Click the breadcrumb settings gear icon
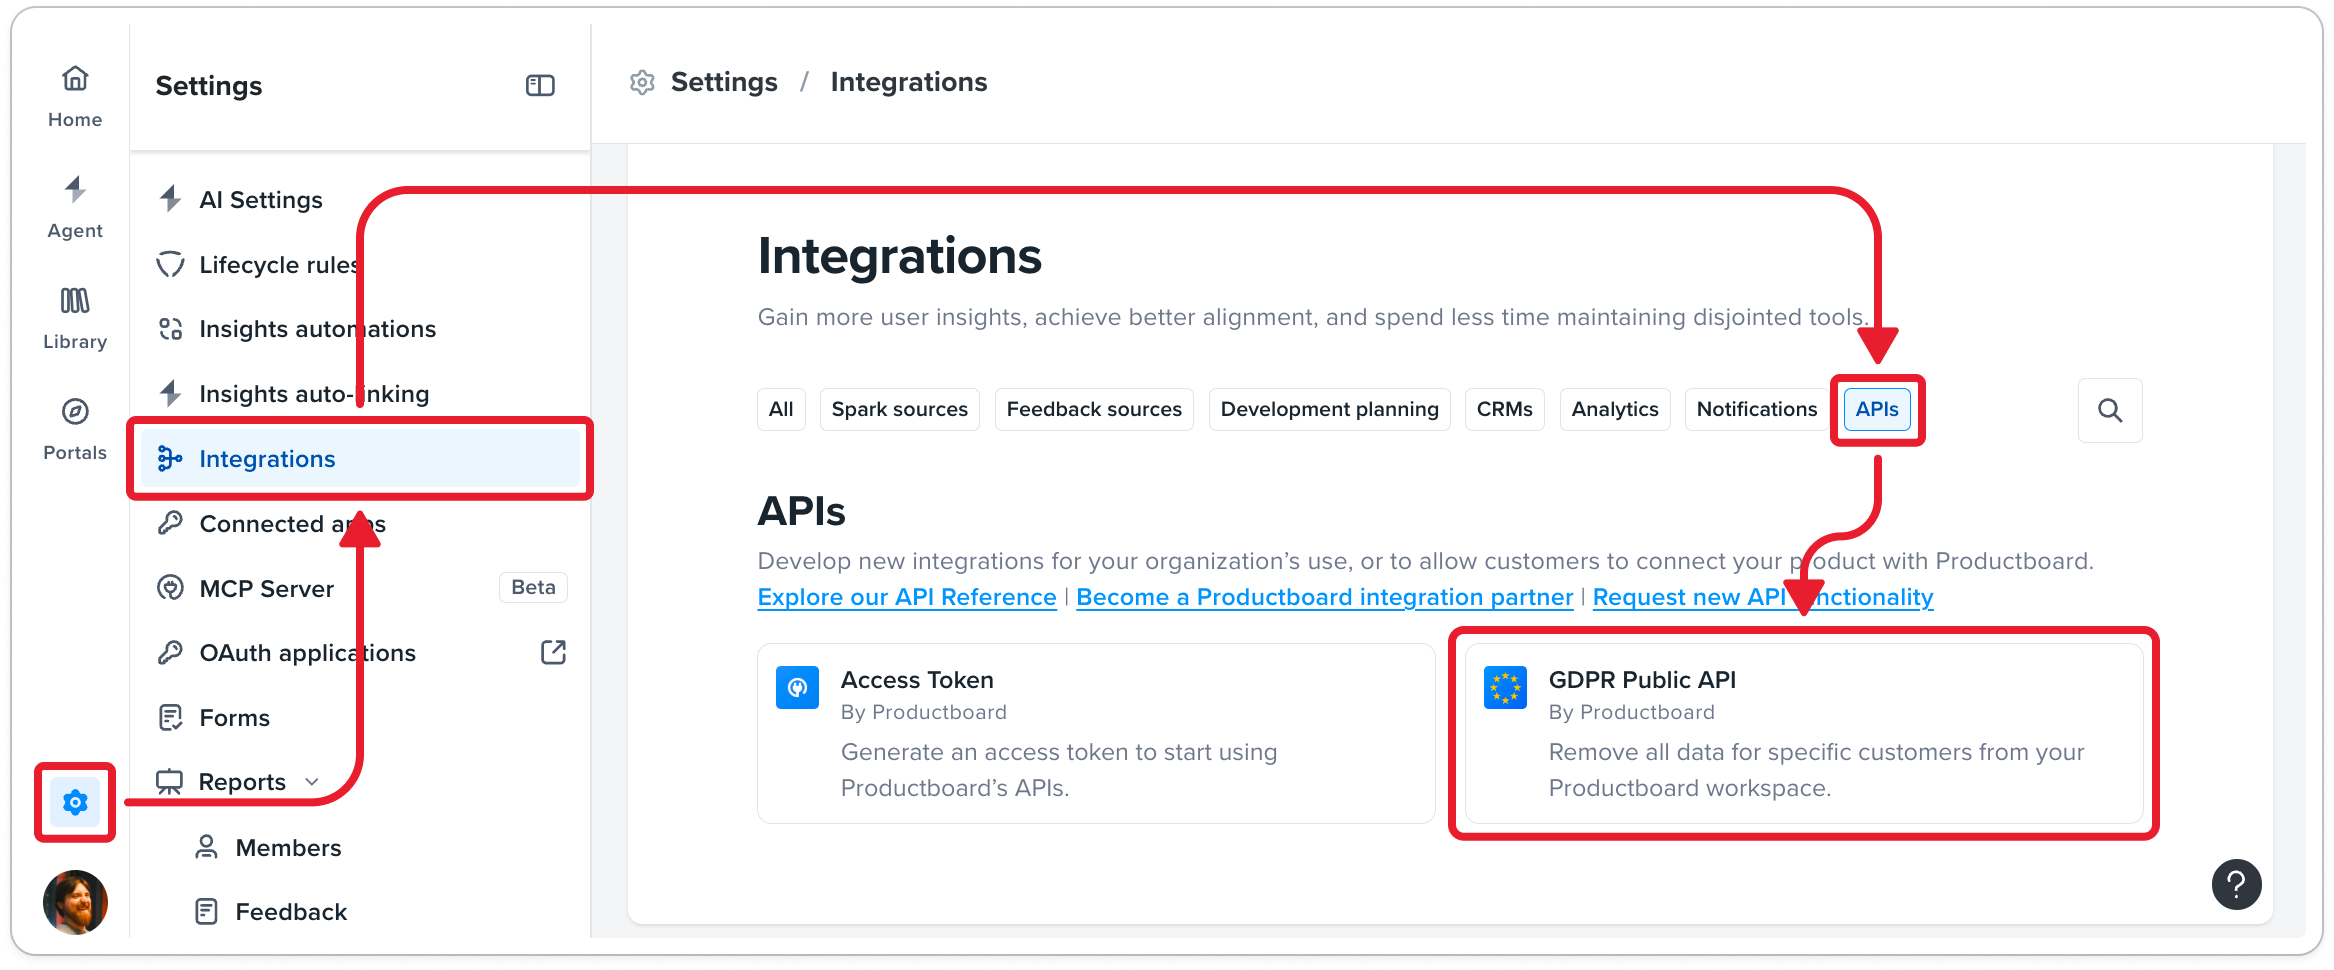Viewport: 2334px width, 970px height. pyautogui.click(x=642, y=82)
